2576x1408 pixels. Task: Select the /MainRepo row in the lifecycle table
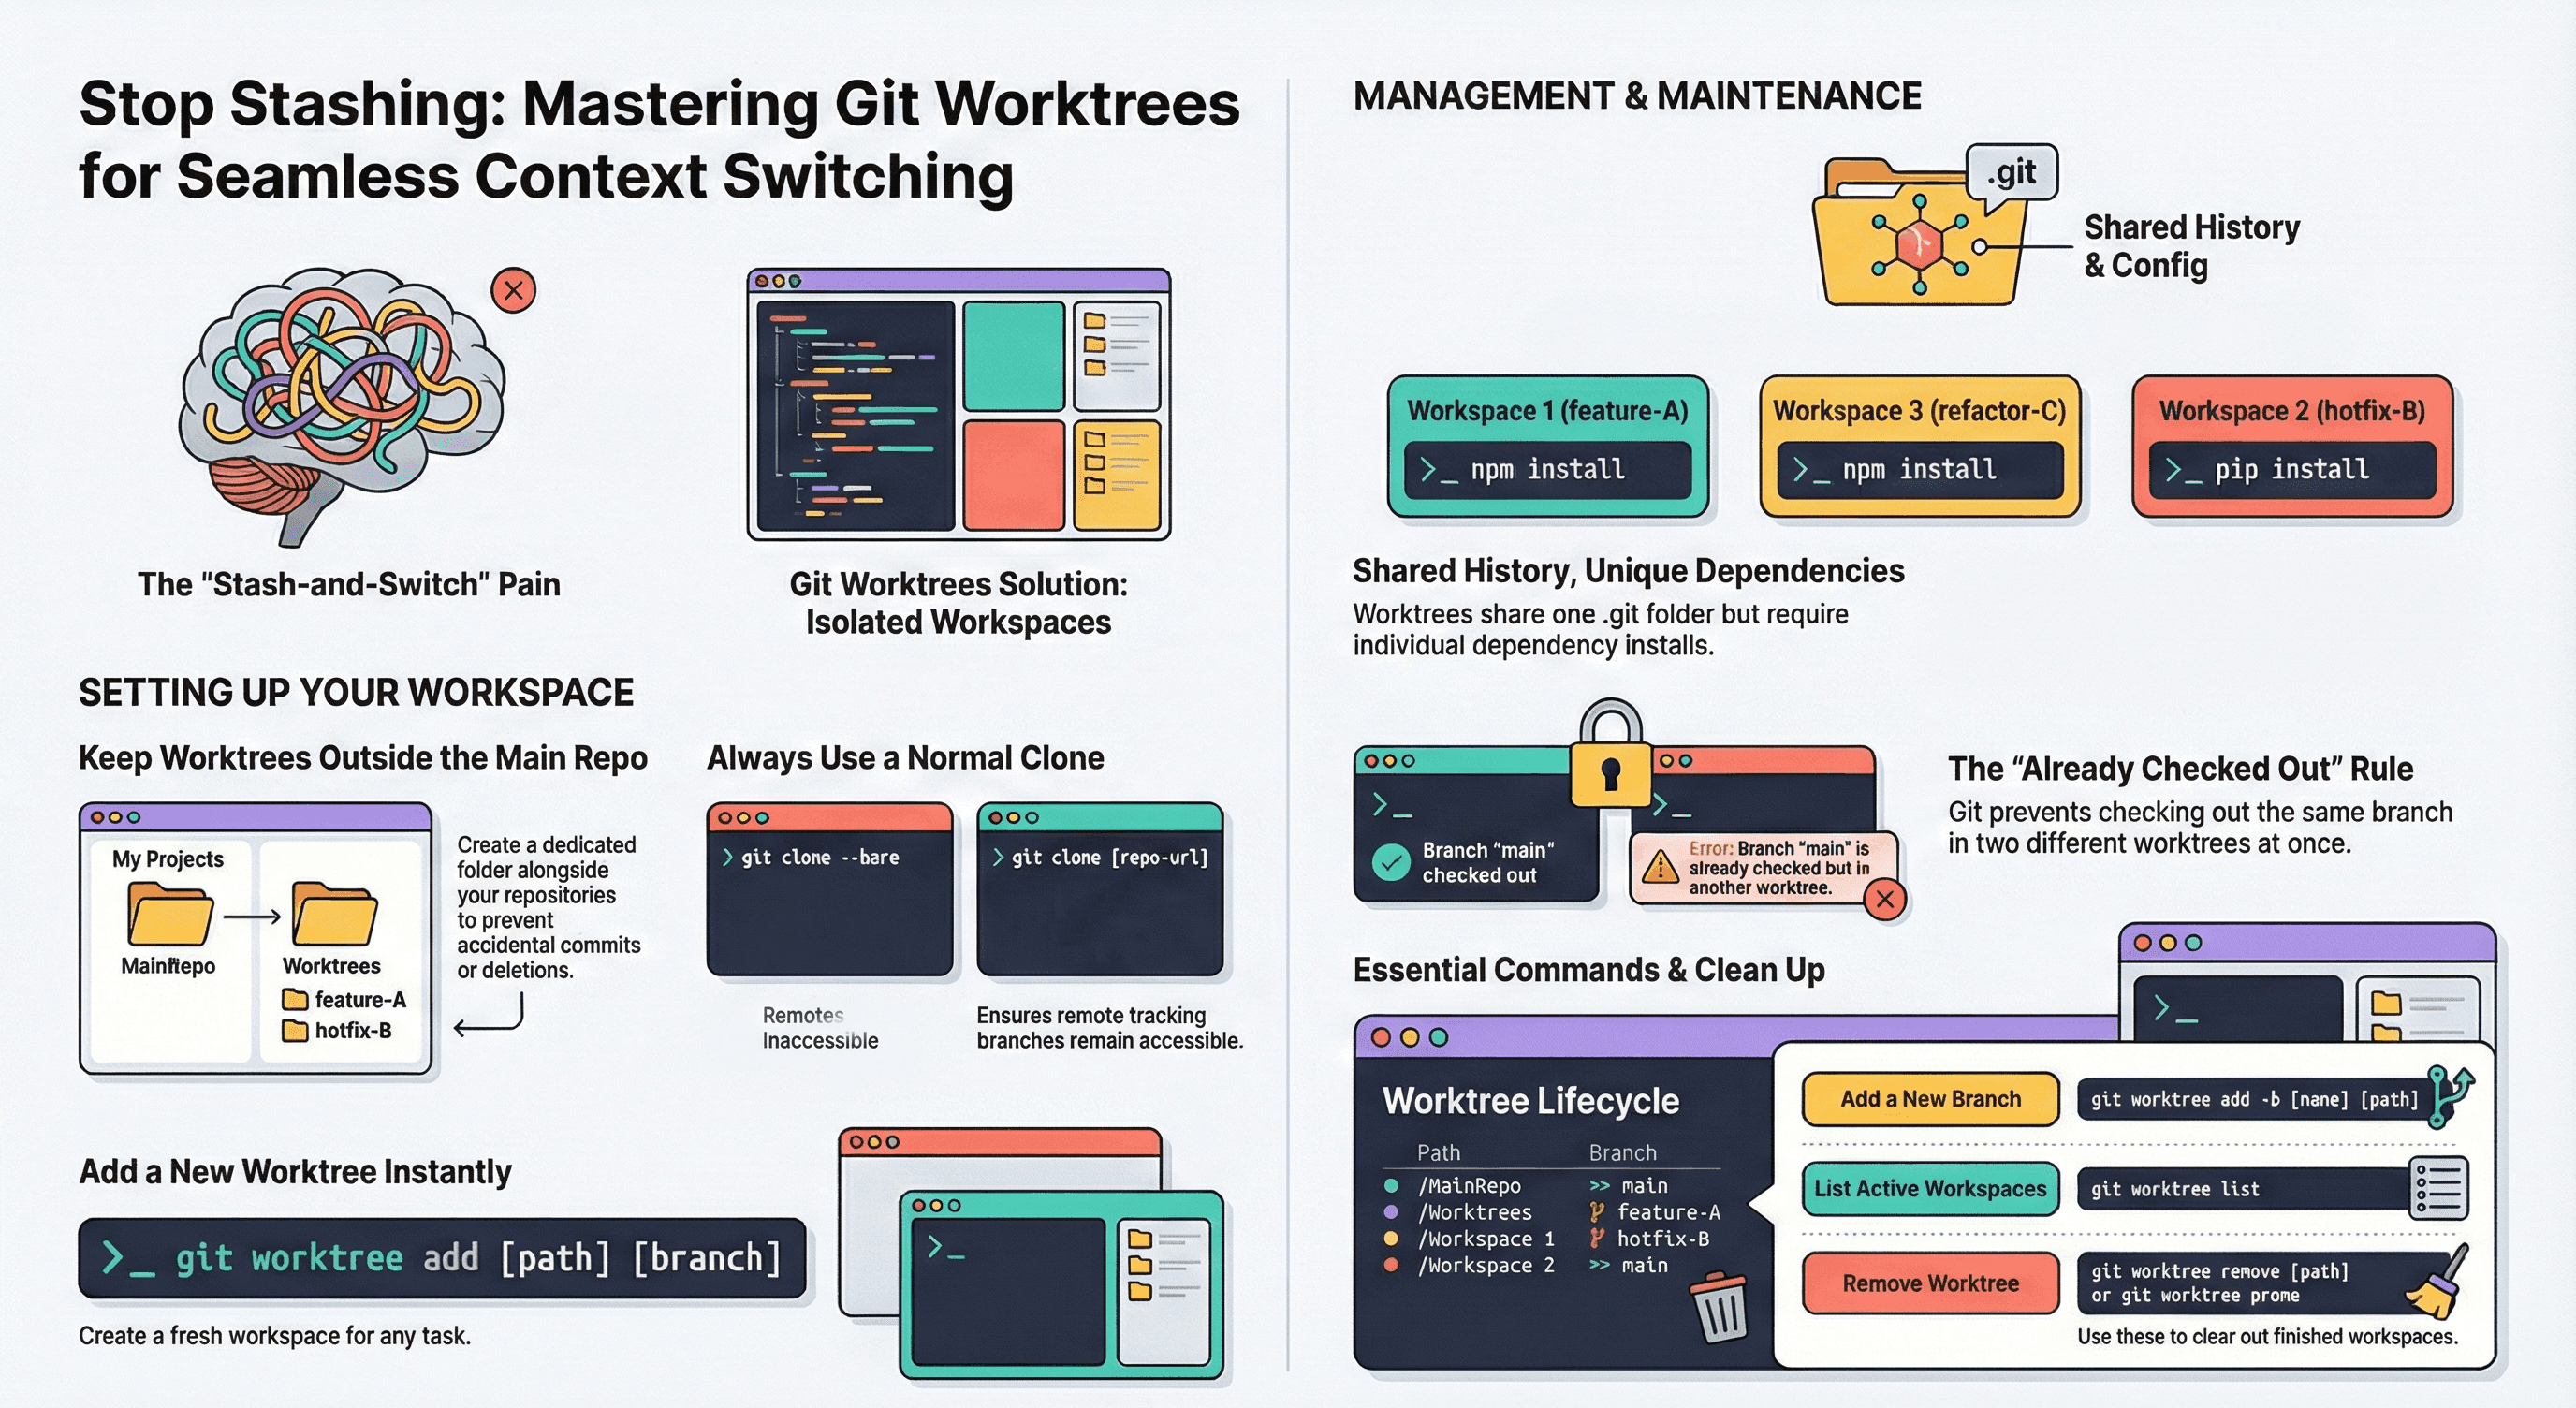1470,1186
